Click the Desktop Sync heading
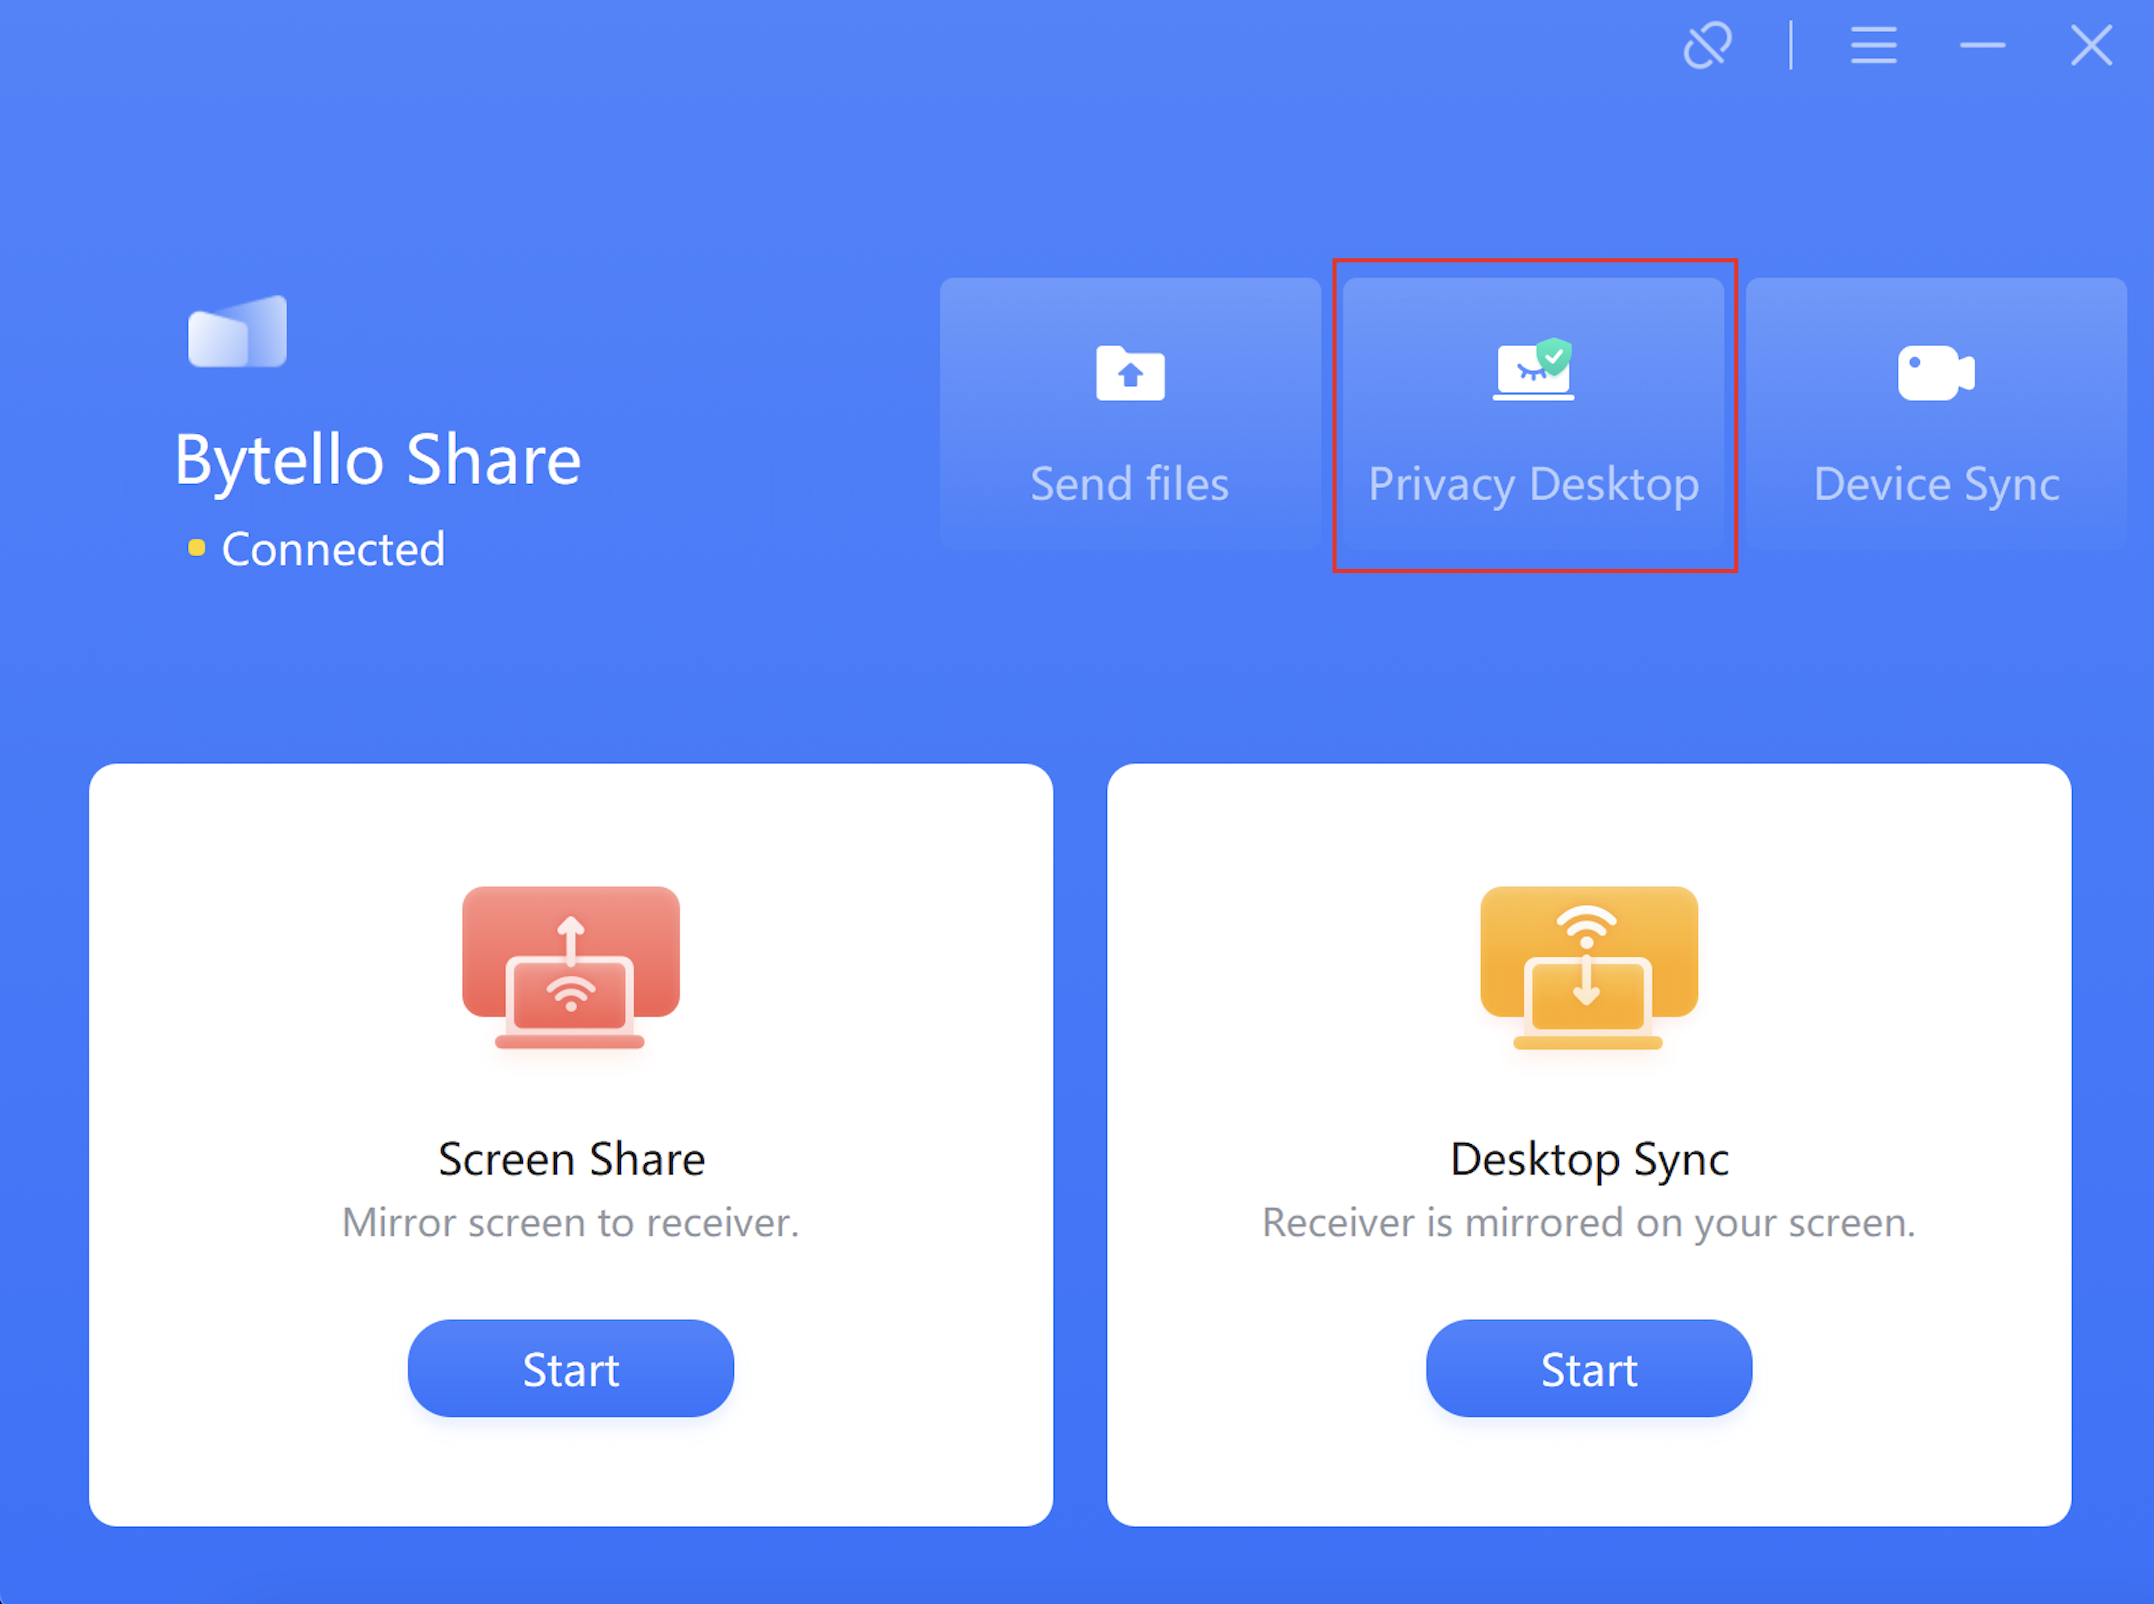 coord(1589,1159)
